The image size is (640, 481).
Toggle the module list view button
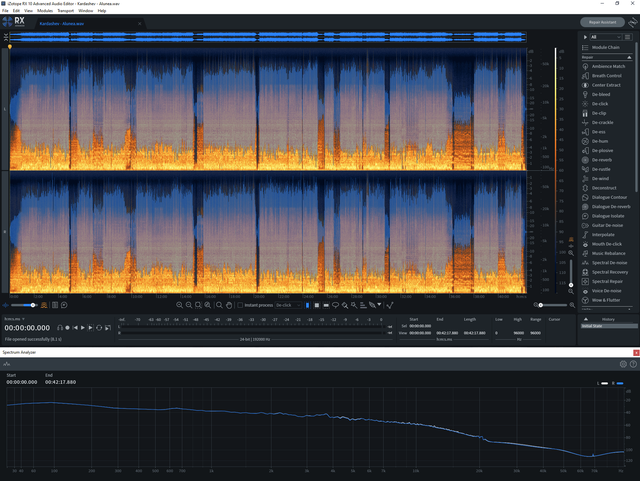(628, 37)
